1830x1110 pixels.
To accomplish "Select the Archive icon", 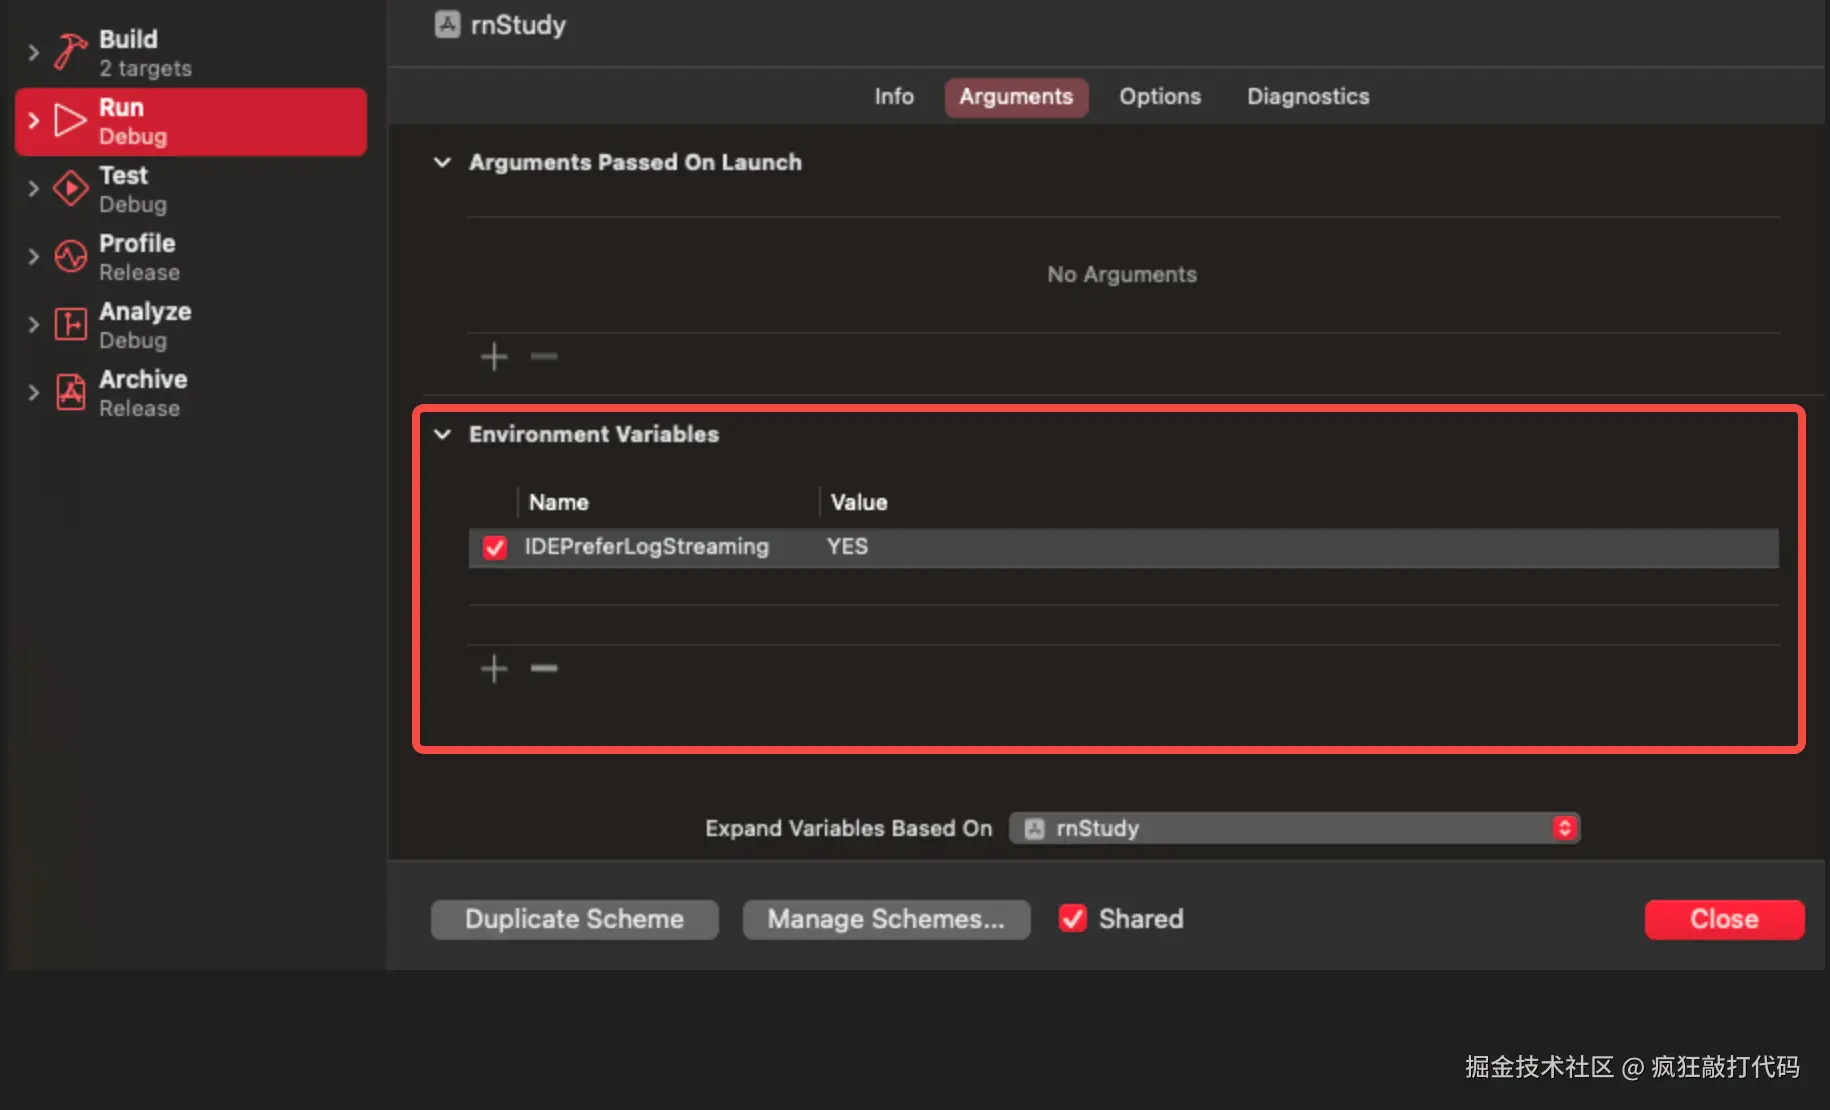I will point(70,392).
